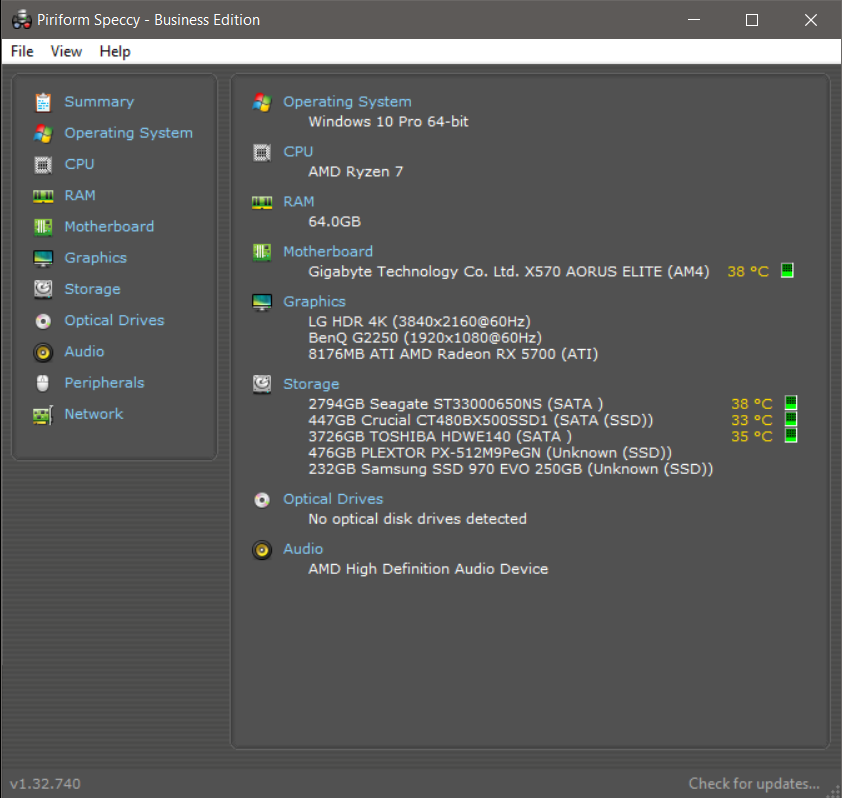Open Audio heading link in summary
The image size is (842, 798).
click(x=303, y=549)
